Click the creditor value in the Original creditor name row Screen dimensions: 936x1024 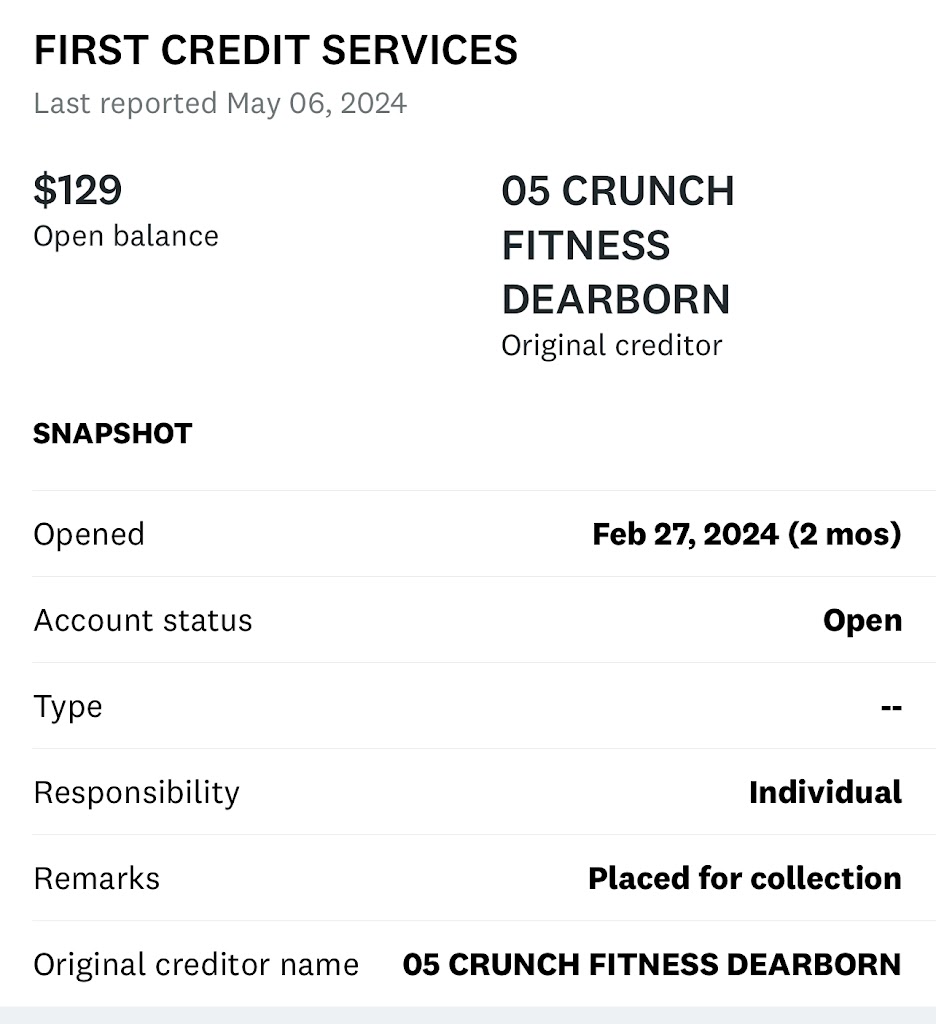(x=651, y=964)
